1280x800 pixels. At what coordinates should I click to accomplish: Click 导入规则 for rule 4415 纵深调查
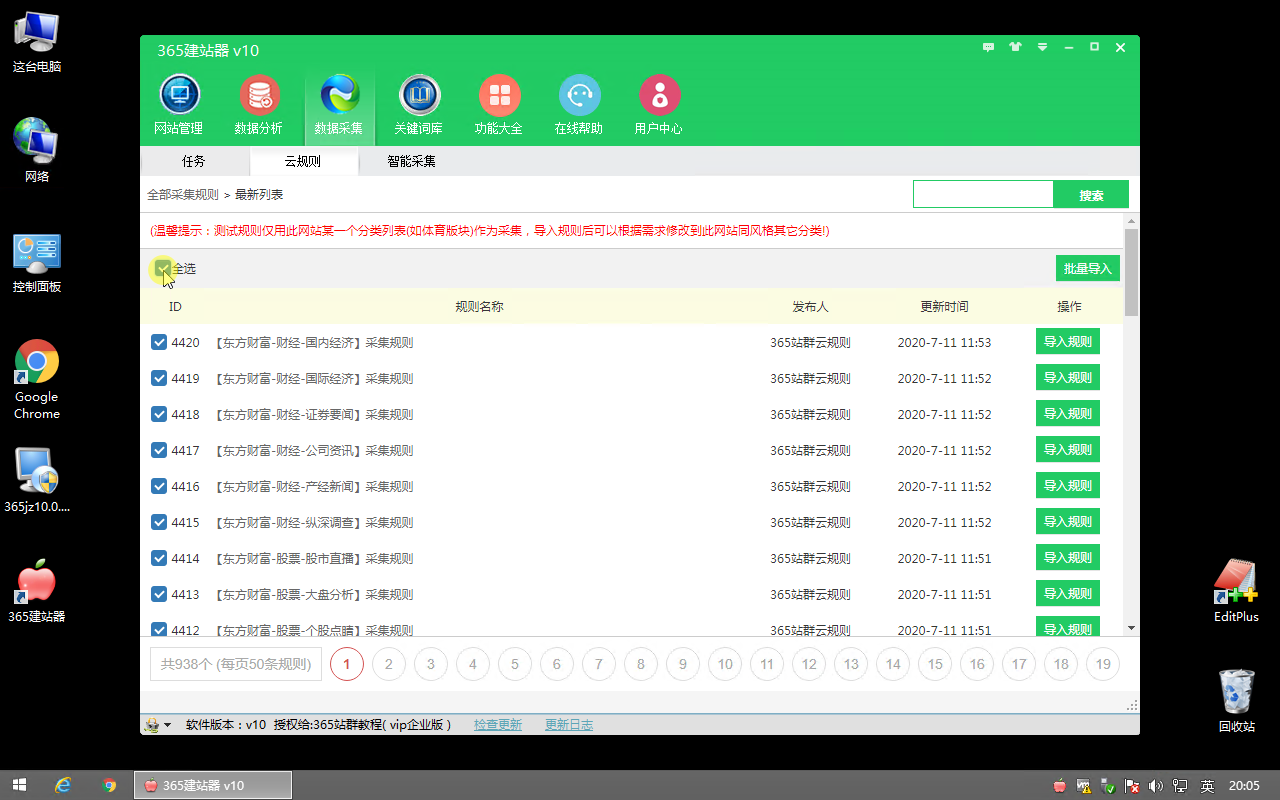(1068, 522)
